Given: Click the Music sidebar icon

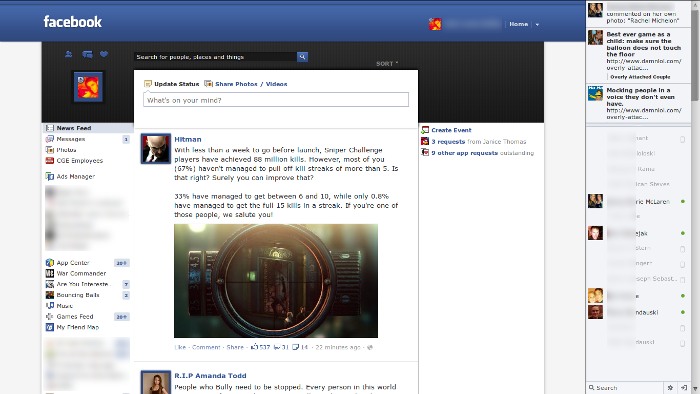Looking at the screenshot, I should click(50, 306).
